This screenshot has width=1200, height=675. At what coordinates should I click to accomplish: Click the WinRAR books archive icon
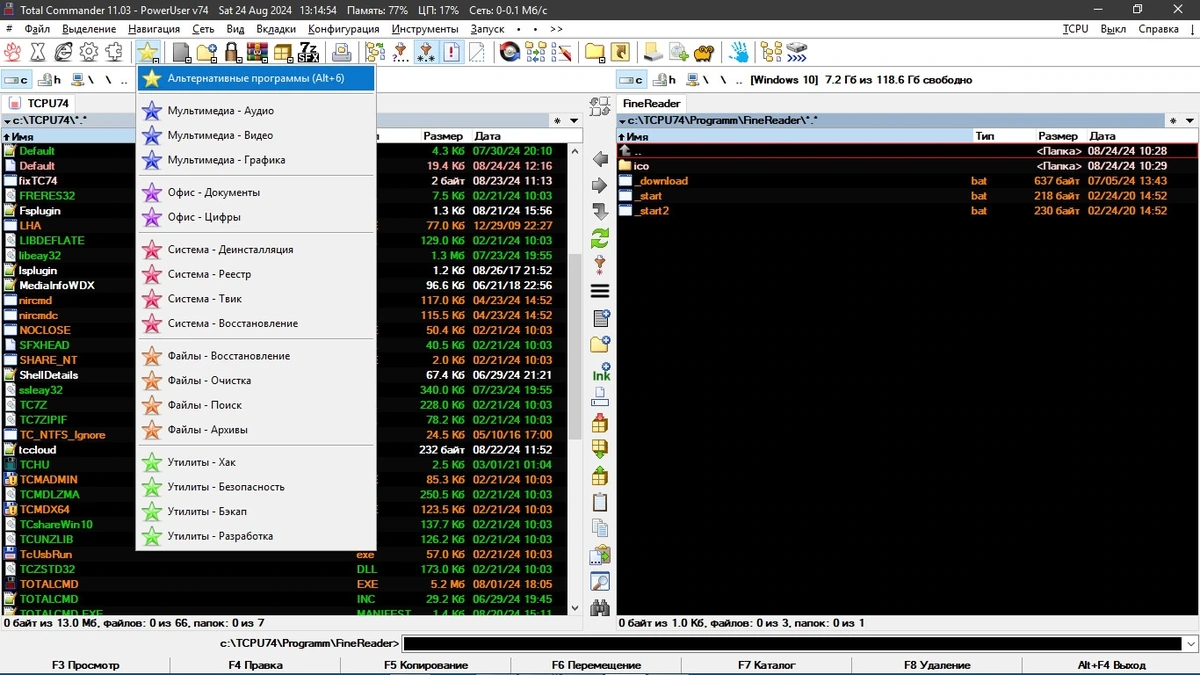tap(257, 51)
